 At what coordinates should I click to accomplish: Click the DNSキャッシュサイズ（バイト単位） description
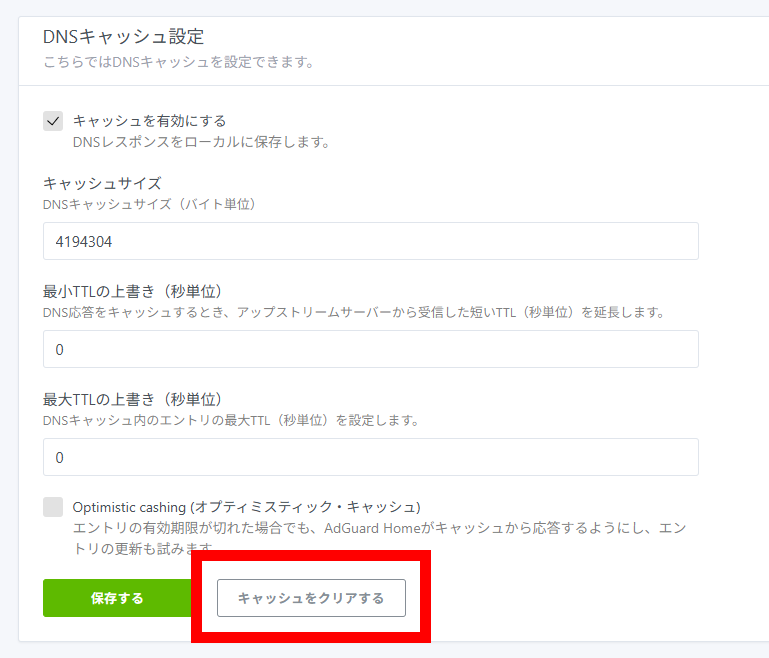150,204
